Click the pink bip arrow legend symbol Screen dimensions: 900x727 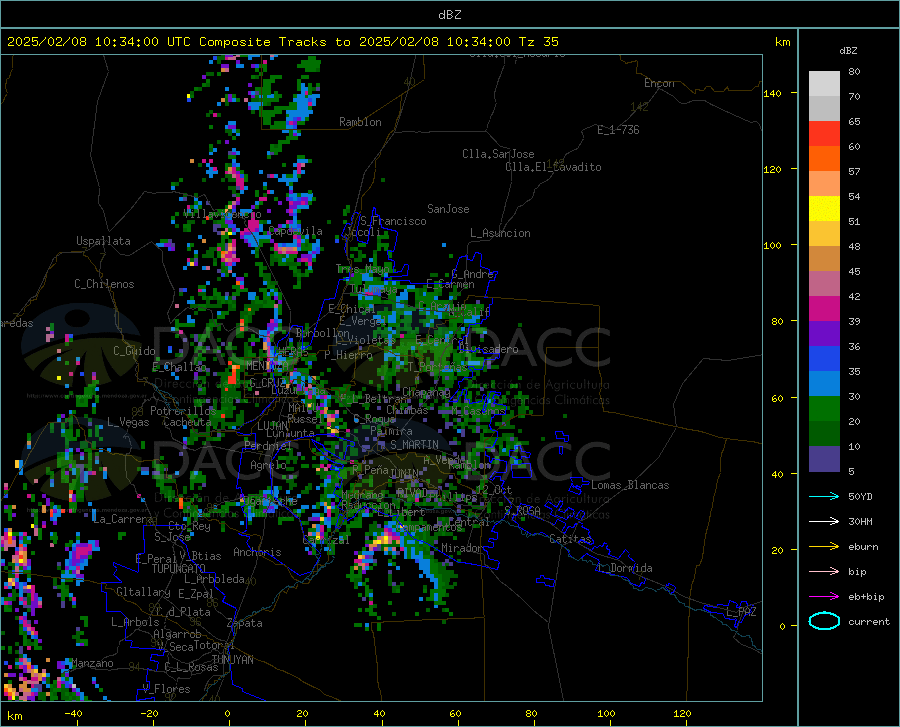click(x=824, y=572)
